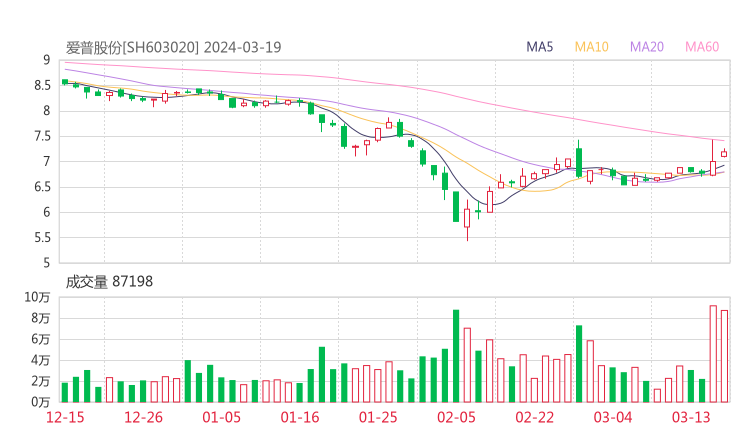This screenshot has height=440, width=740.
Task: Click the price axis label 7.5
Action: [42, 136]
